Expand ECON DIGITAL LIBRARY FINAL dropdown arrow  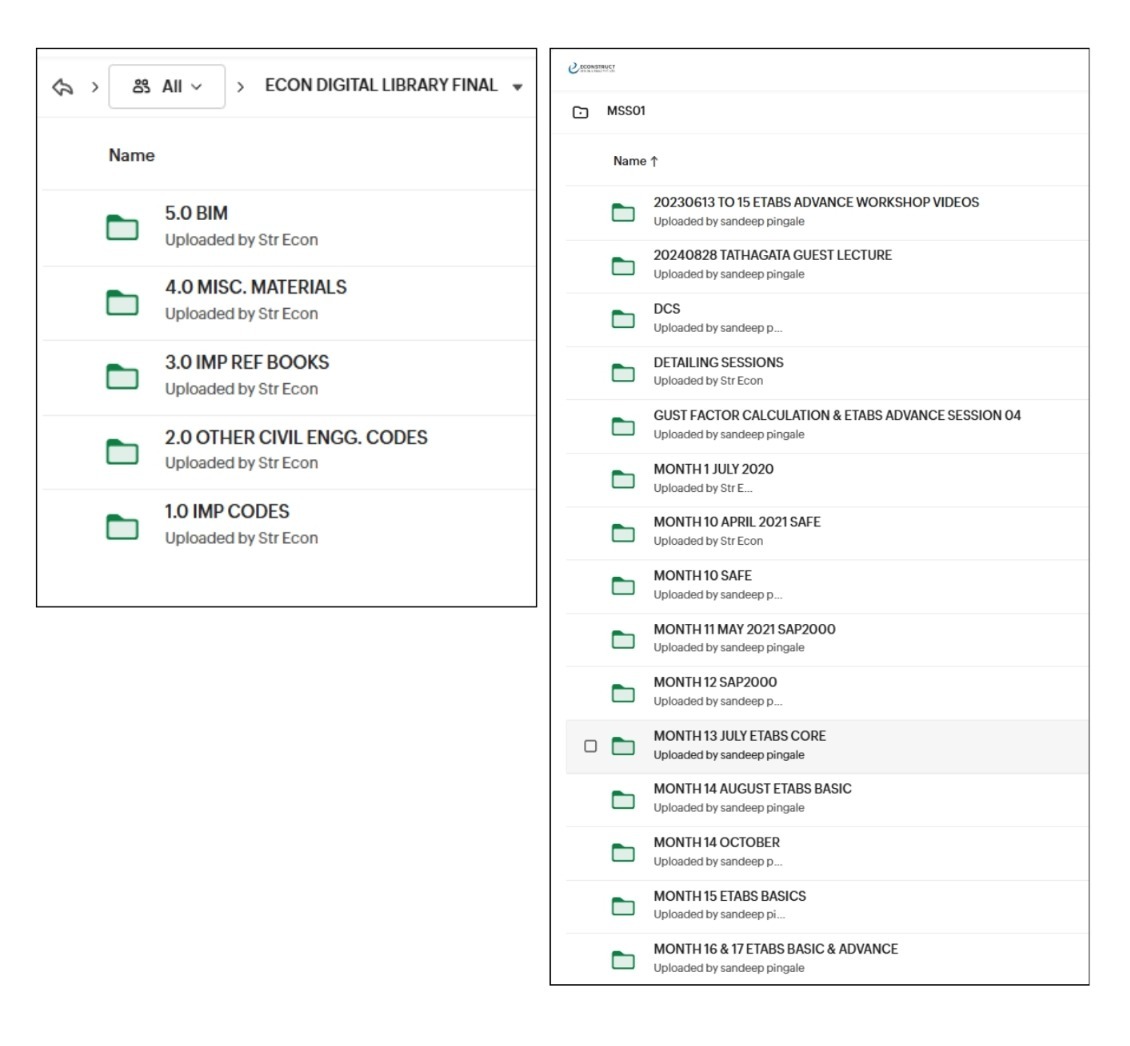point(517,87)
